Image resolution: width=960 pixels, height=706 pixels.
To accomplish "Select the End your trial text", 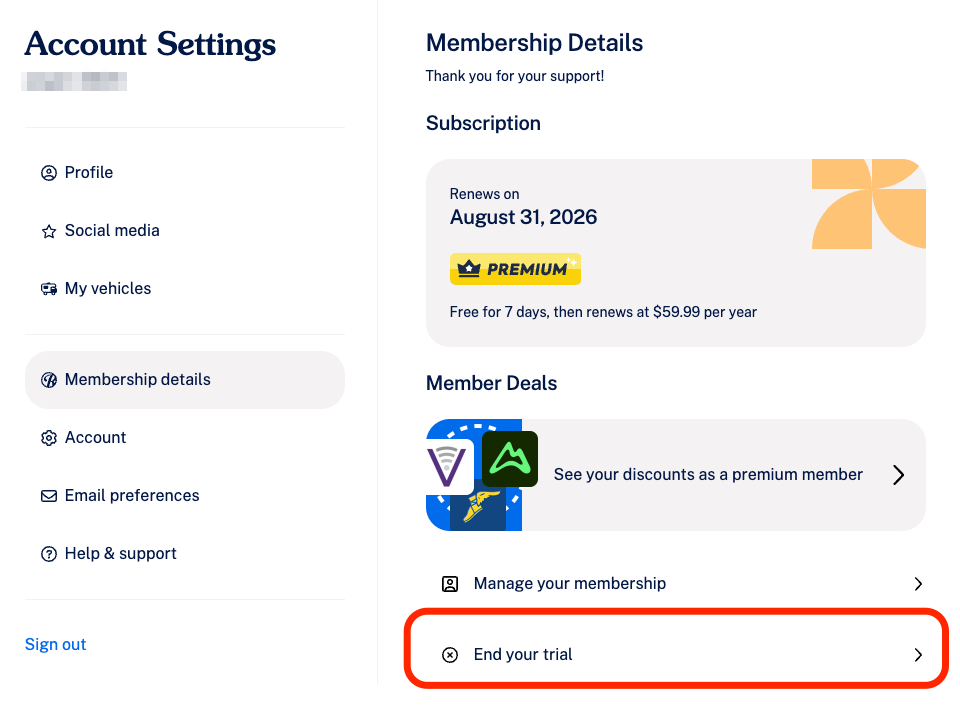I will [523, 655].
